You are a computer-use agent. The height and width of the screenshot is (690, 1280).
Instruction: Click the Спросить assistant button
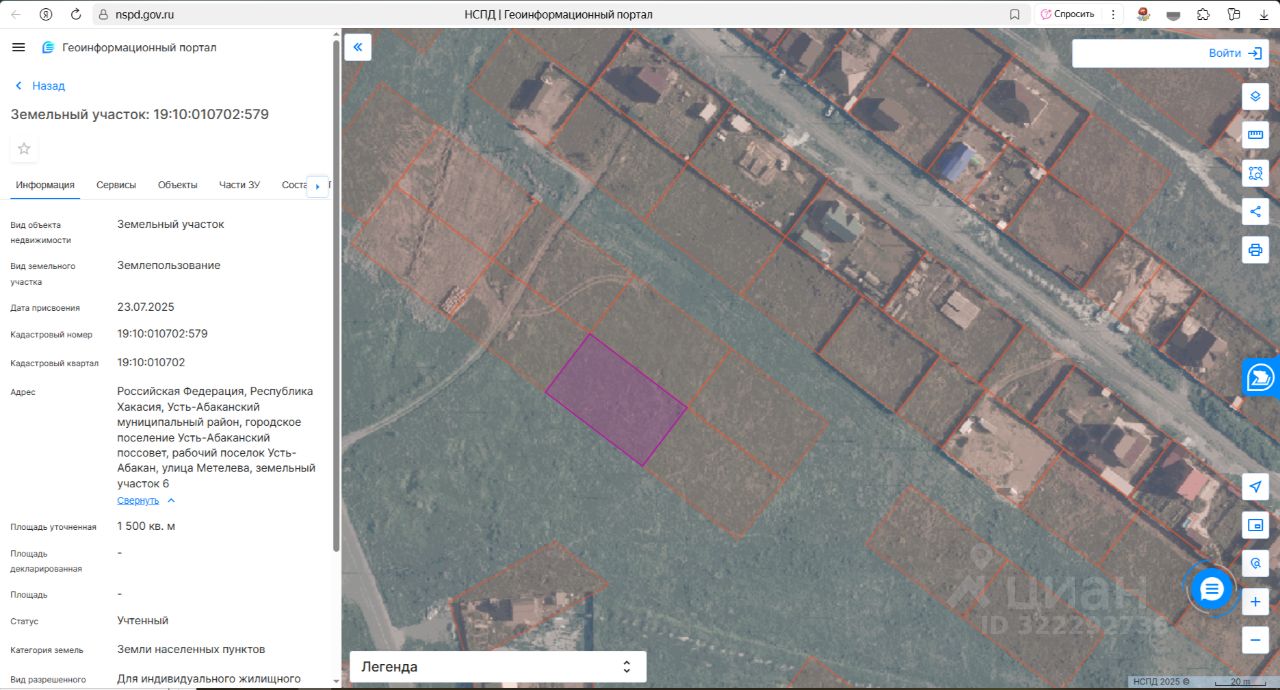[x=1067, y=15]
